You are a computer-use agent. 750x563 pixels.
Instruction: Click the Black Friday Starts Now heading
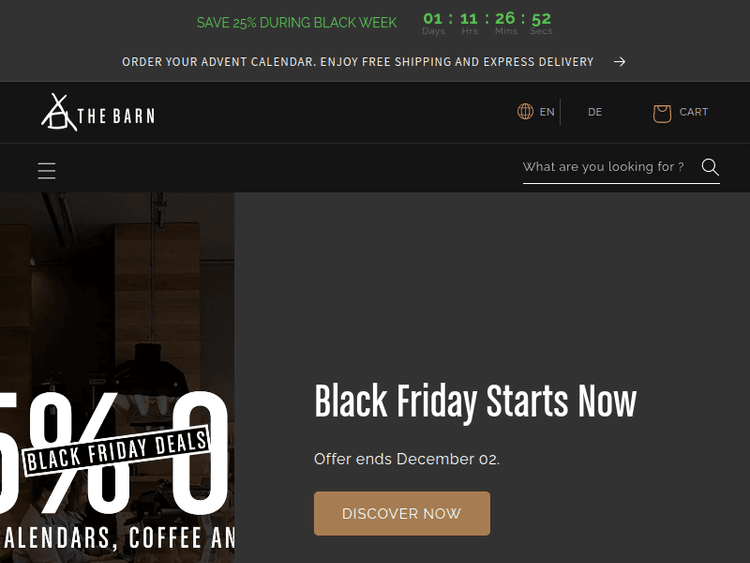[x=475, y=401]
